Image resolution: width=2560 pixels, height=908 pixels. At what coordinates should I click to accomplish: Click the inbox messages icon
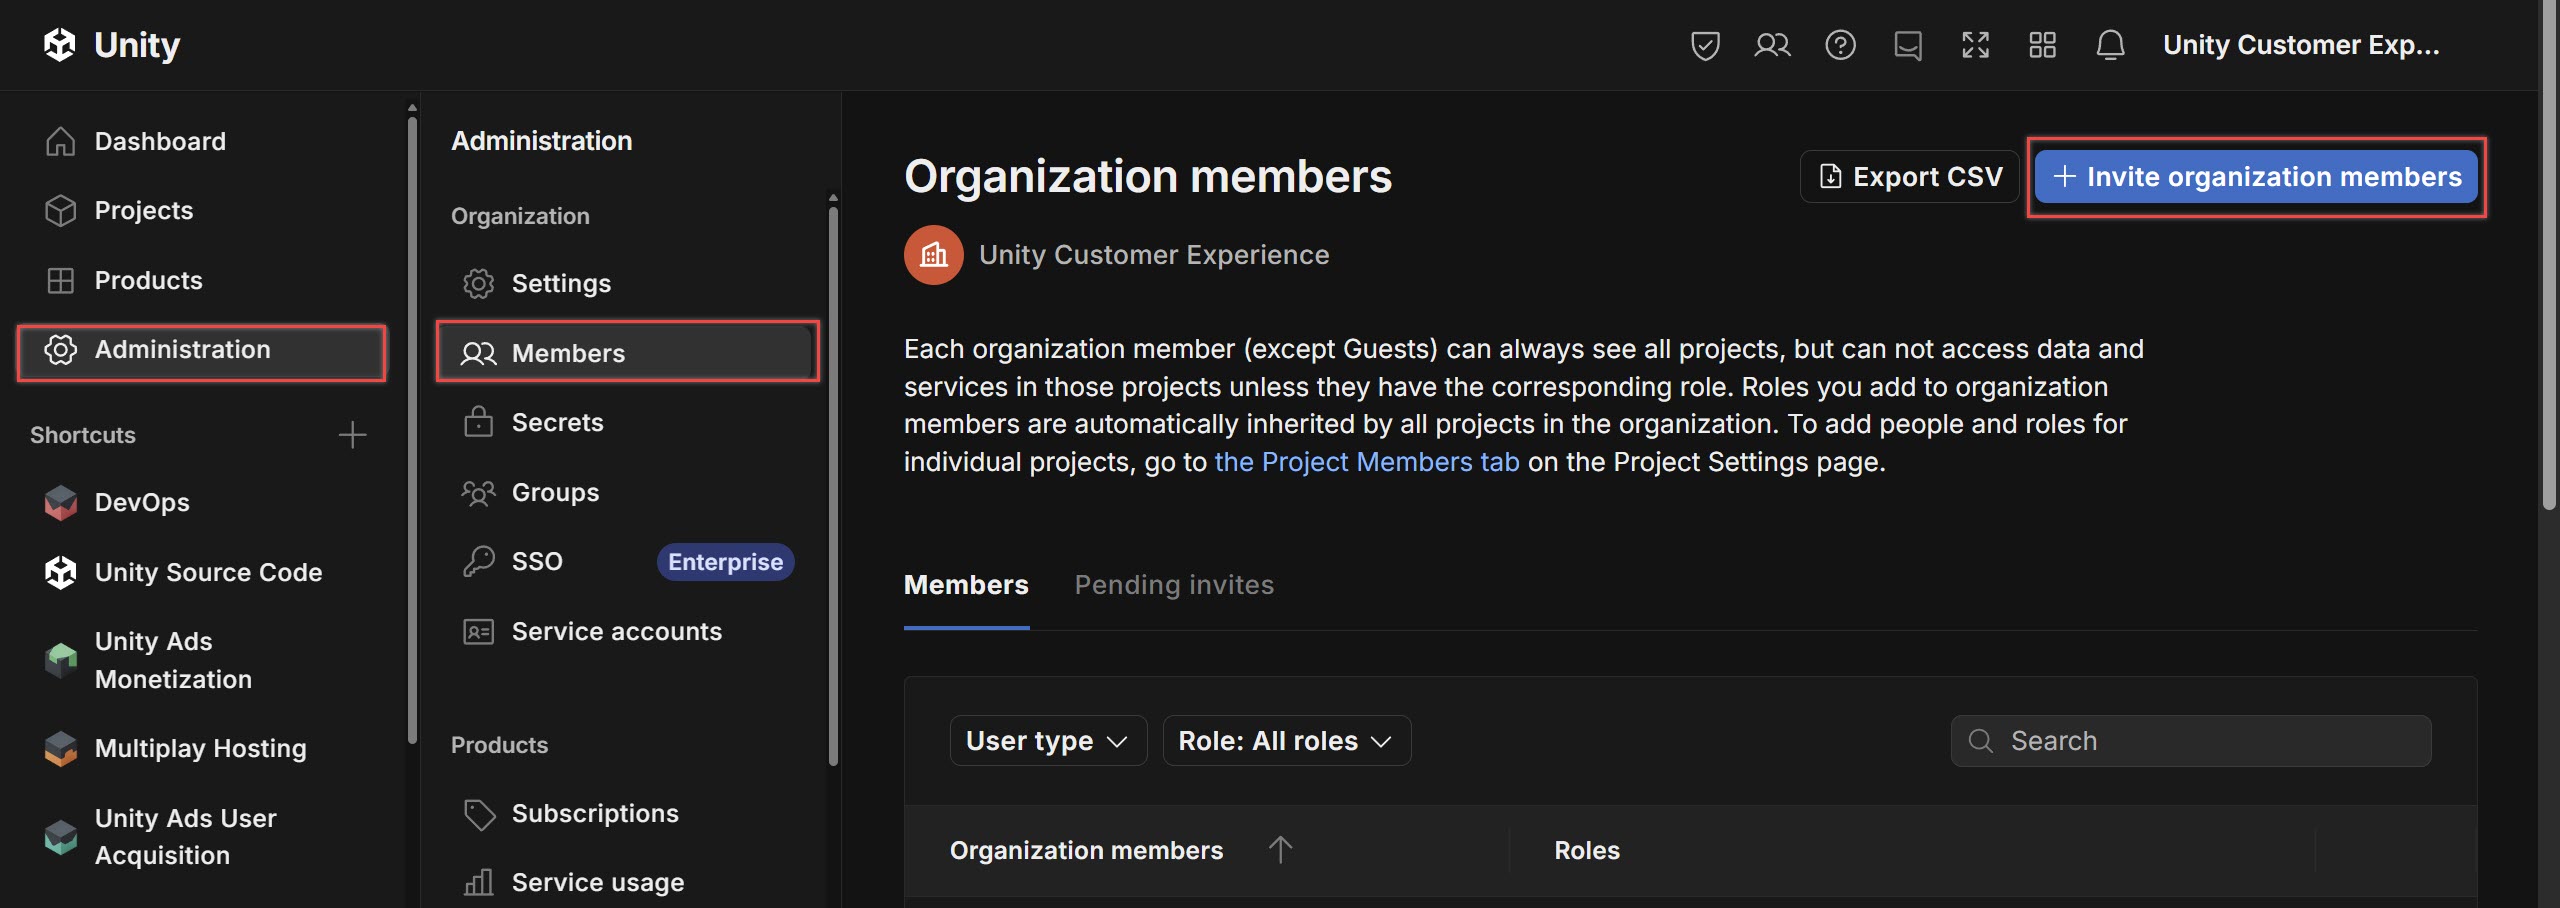coord(1908,45)
